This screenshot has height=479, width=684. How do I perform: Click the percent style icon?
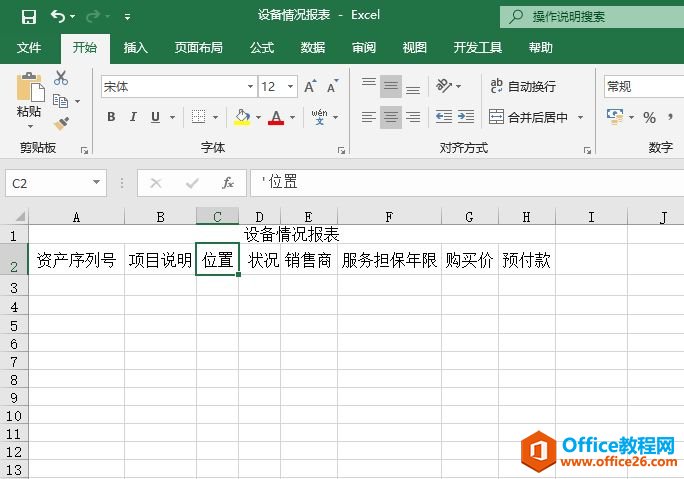[650, 117]
